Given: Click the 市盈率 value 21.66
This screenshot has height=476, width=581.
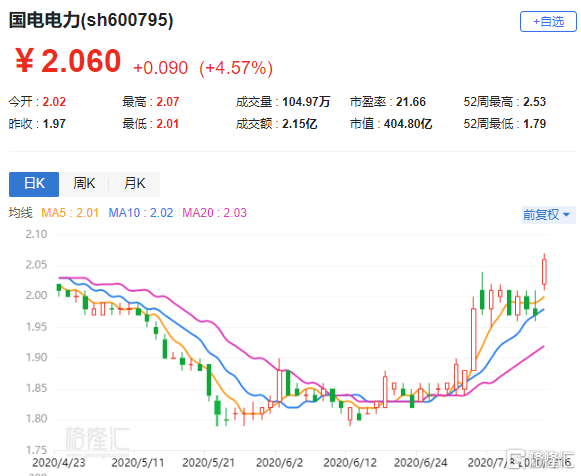Looking at the screenshot, I should (411, 102).
